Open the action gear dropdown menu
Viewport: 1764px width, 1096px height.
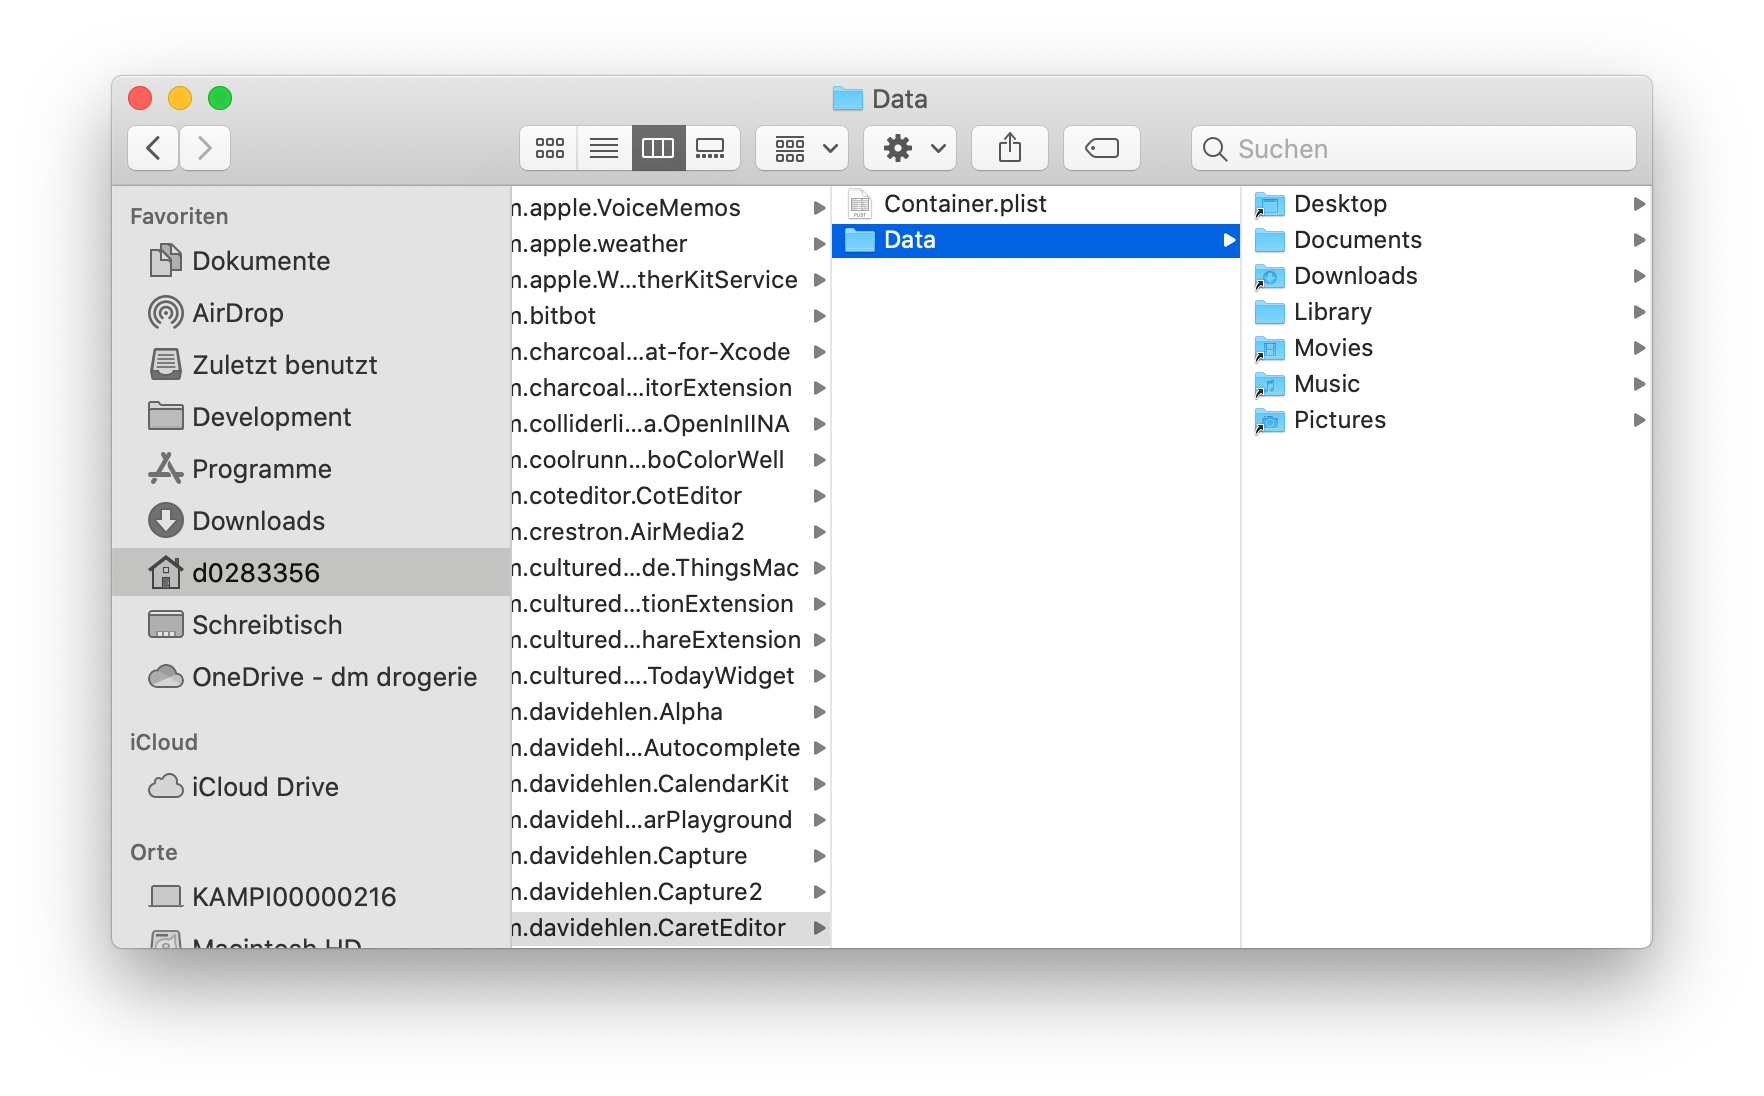click(908, 147)
